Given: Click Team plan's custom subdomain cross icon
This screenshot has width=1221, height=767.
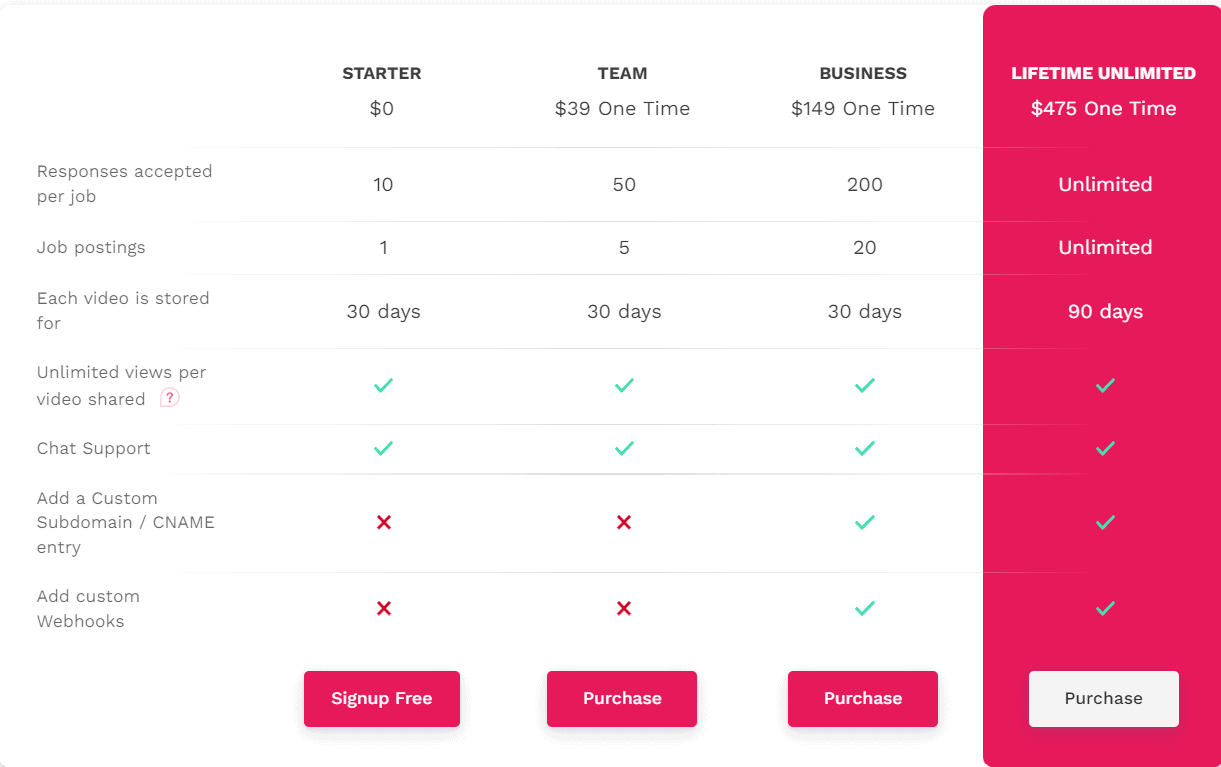Looking at the screenshot, I should [x=624, y=522].
